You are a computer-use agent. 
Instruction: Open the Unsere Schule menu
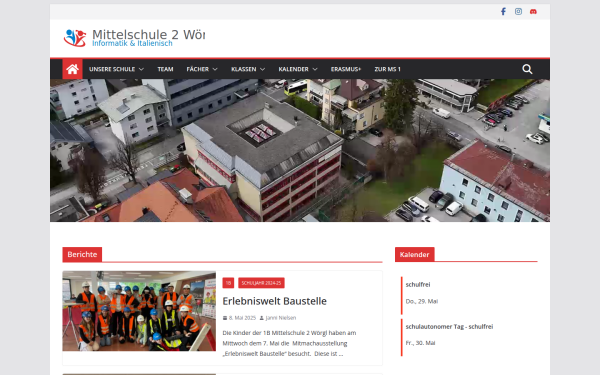coord(112,69)
